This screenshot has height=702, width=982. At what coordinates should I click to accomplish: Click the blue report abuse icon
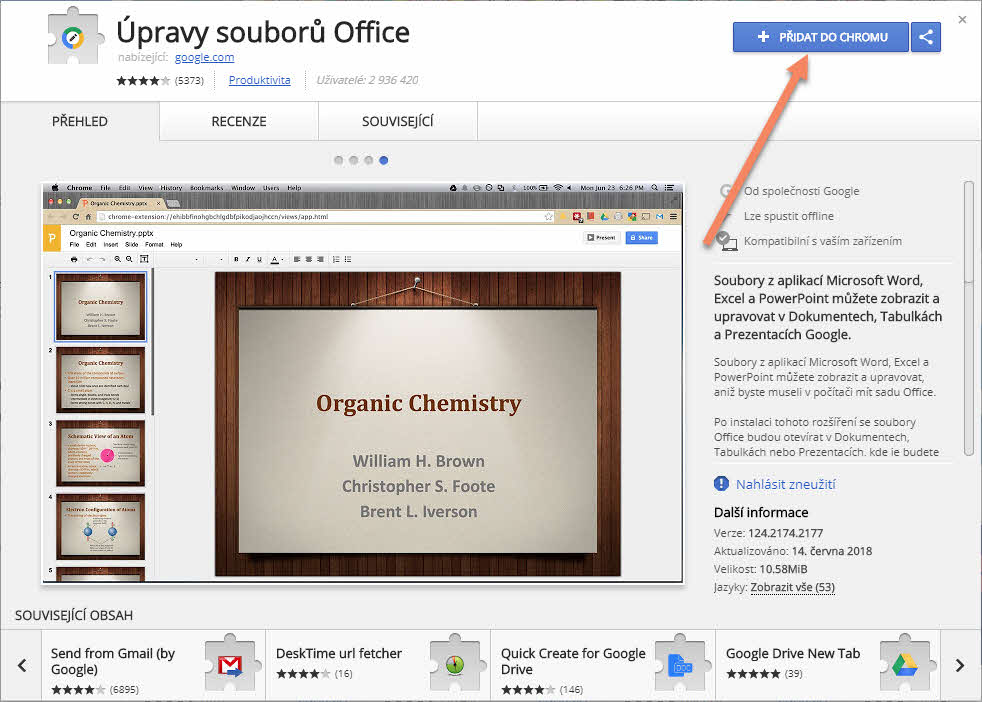721,483
